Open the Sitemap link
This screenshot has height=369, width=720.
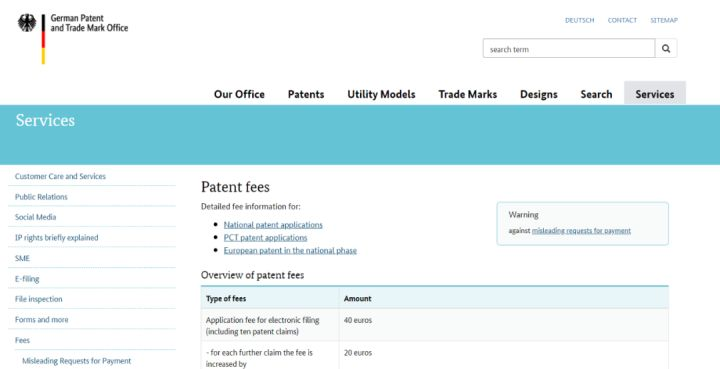(664, 20)
